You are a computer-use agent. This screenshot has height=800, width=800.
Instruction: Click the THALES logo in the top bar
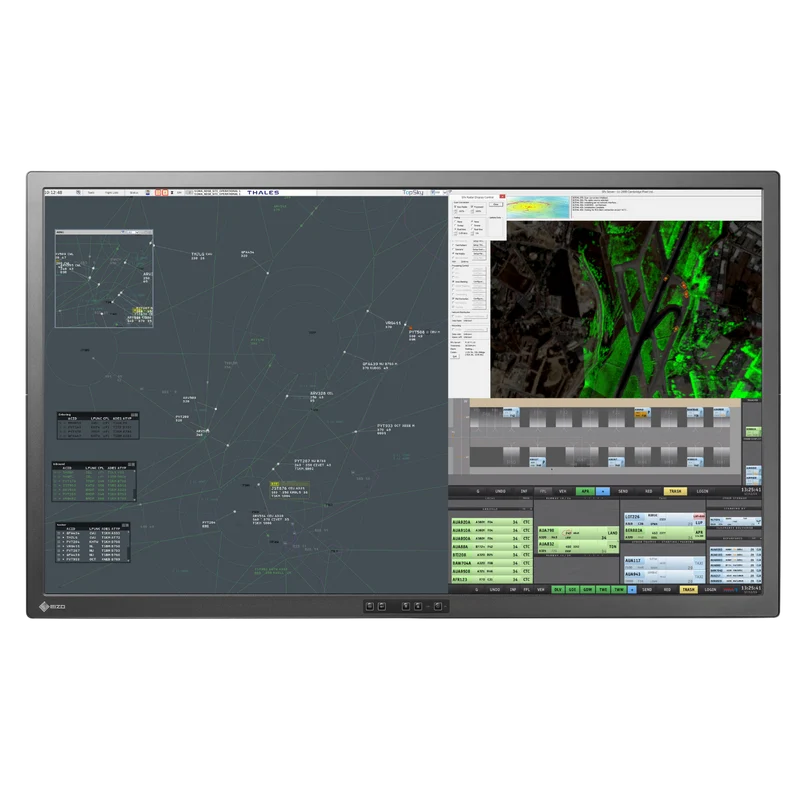point(263,192)
